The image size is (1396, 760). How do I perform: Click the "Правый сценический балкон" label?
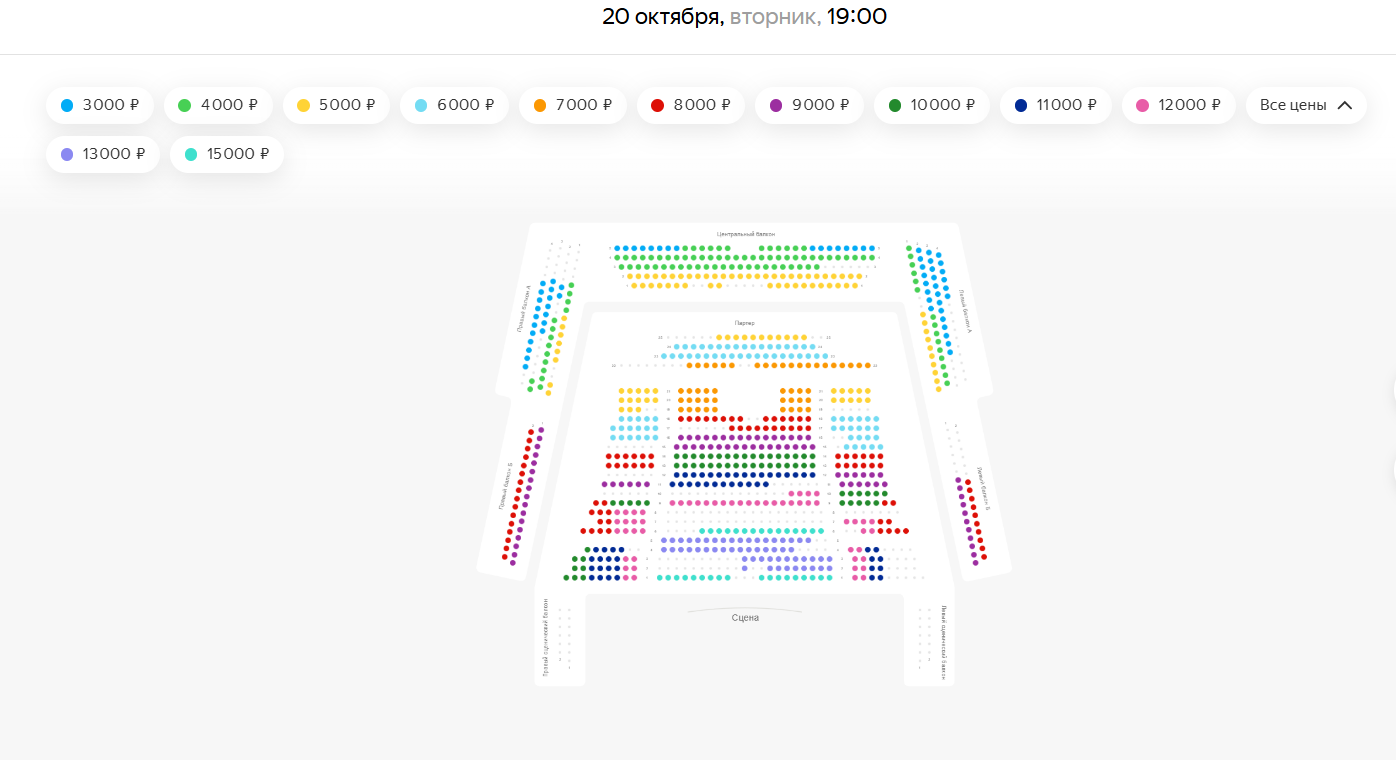(x=546, y=637)
